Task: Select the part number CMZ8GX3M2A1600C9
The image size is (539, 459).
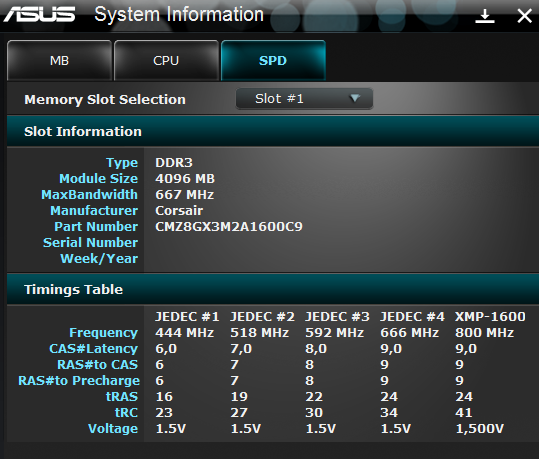Action: [x=229, y=227]
